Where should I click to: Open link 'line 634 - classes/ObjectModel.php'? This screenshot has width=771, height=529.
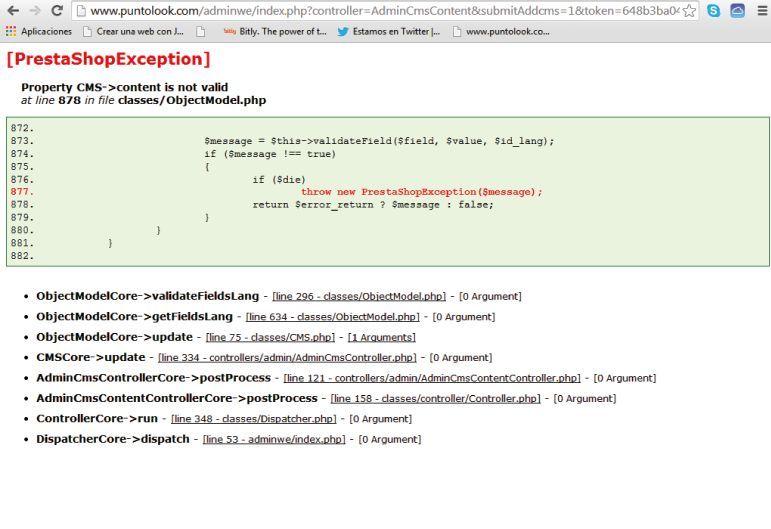pyautogui.click(x=332, y=317)
